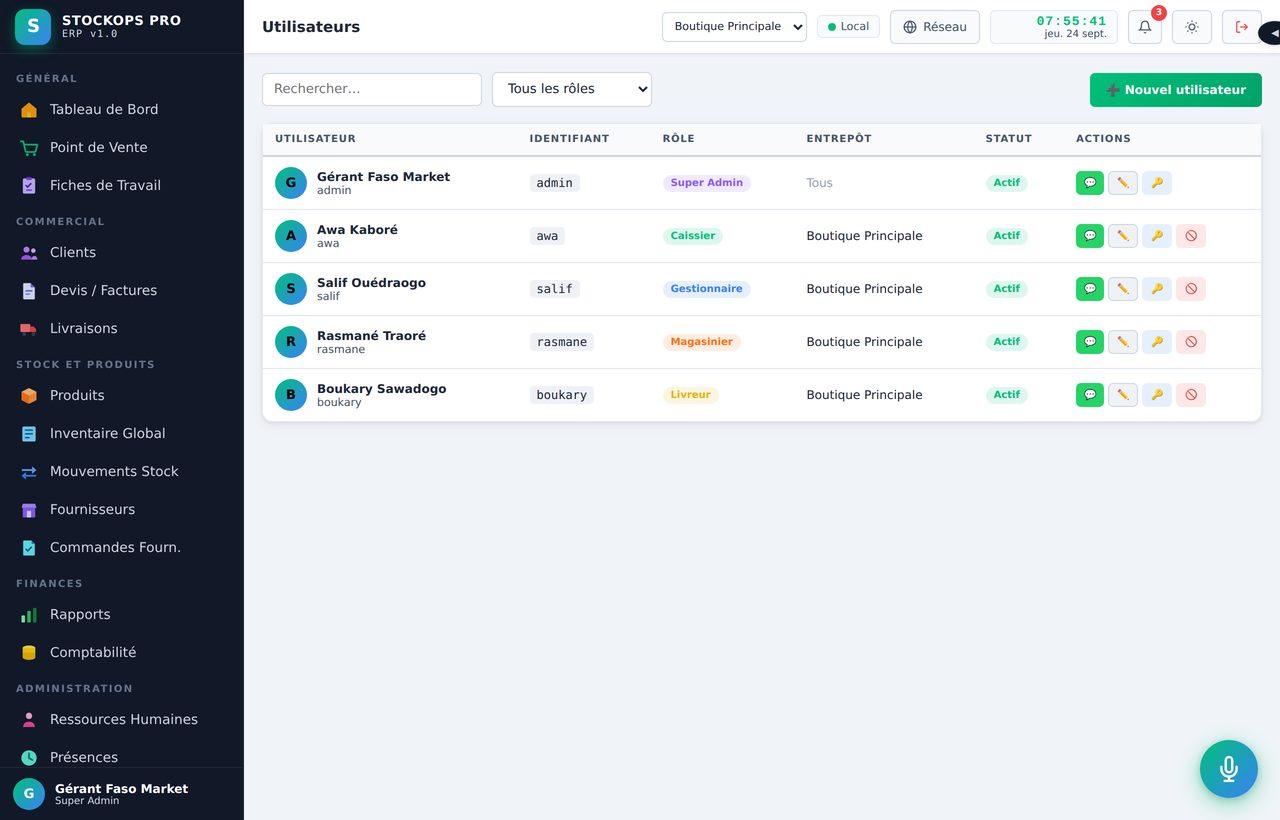Viewport: 1280px width, 820px height.
Task: Click the Local status badge
Action: pos(848,27)
